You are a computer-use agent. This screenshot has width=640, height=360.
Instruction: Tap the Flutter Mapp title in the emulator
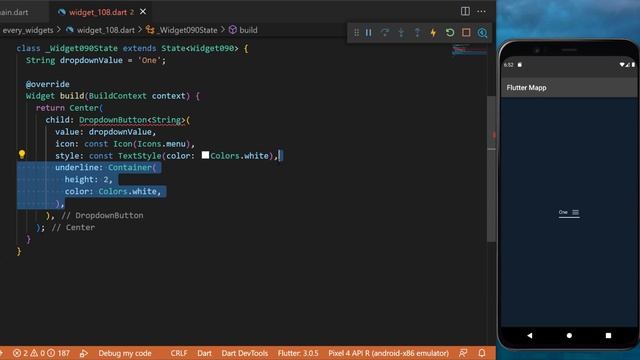point(526,88)
